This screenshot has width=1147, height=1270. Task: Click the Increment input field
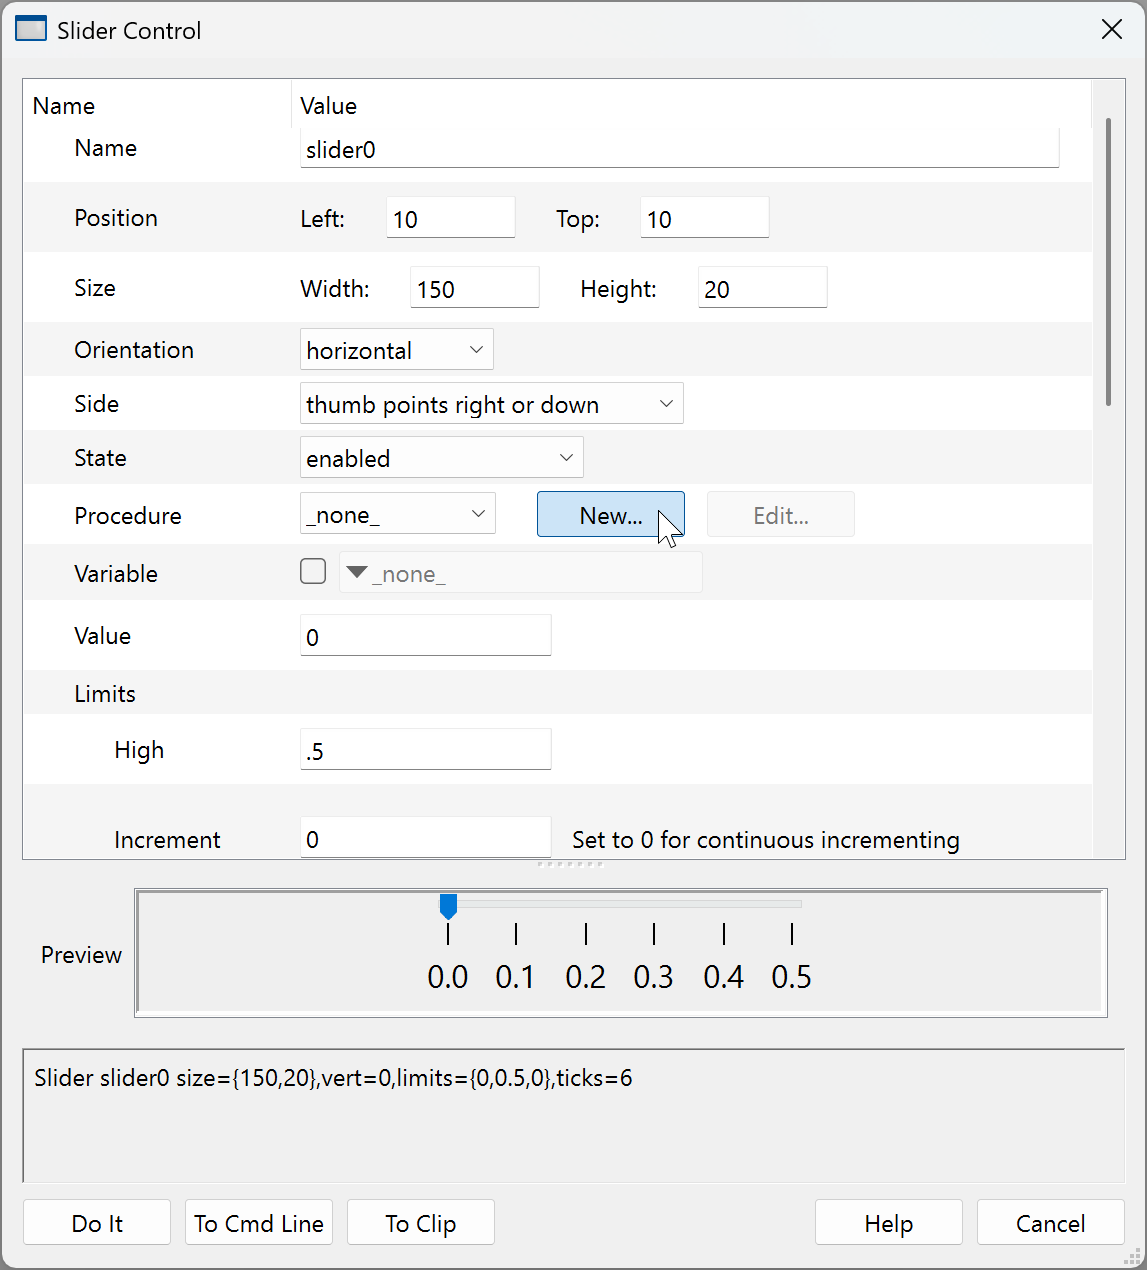coord(425,838)
